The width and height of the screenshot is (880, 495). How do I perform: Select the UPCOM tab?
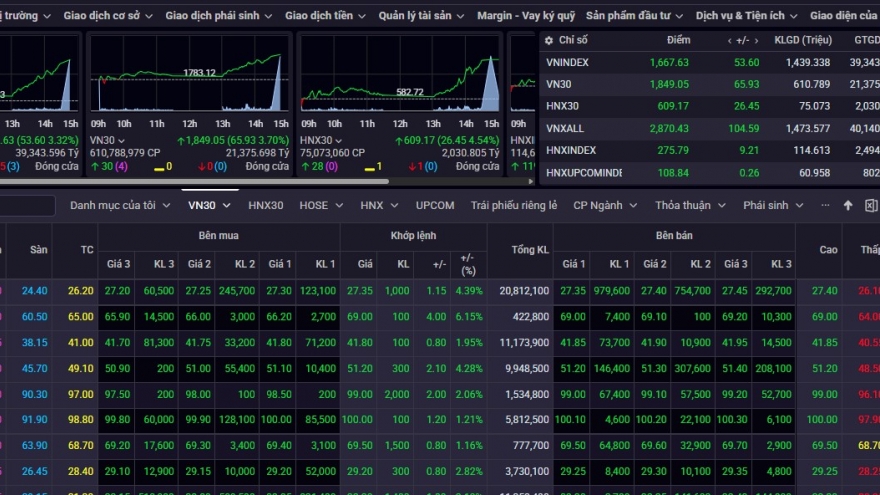[434, 205]
